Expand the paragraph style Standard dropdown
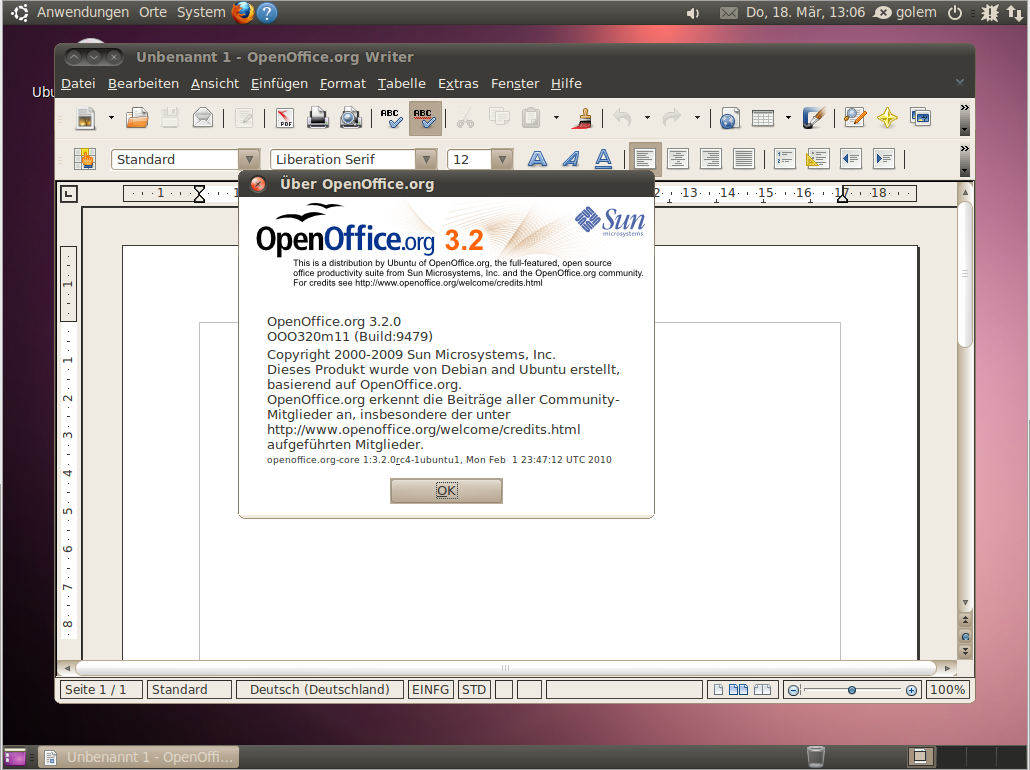 coord(249,158)
